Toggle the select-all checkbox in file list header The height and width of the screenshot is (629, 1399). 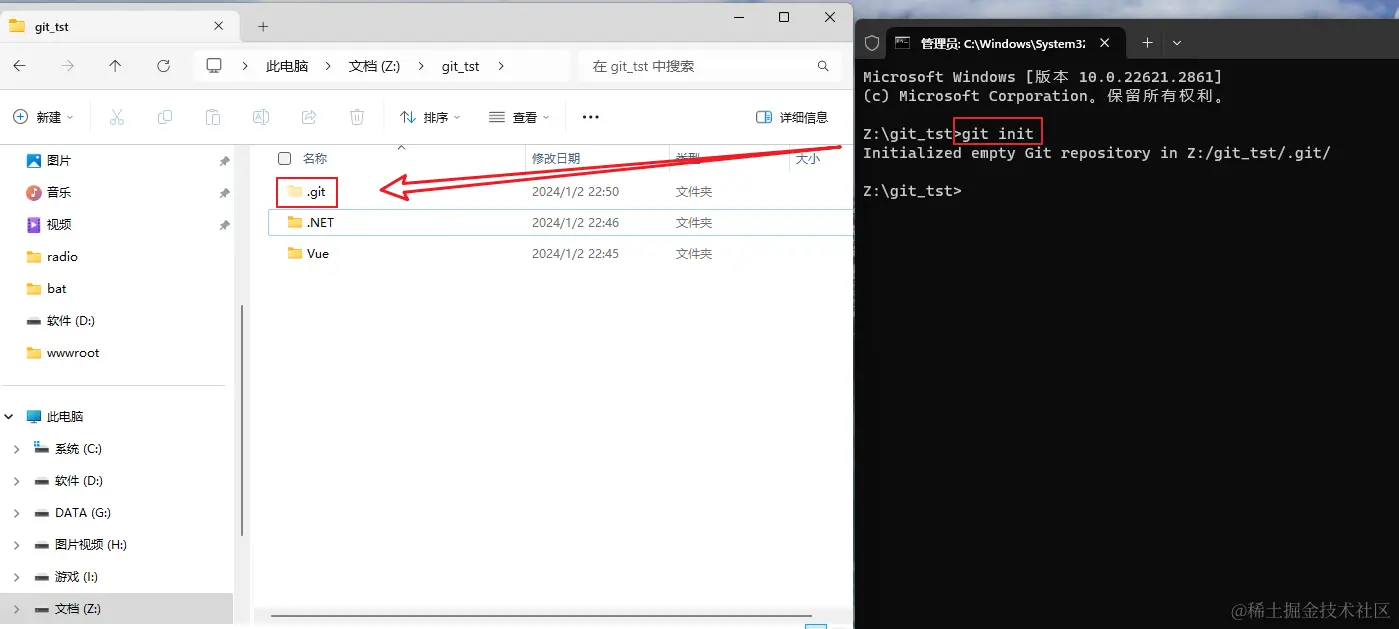[285, 158]
